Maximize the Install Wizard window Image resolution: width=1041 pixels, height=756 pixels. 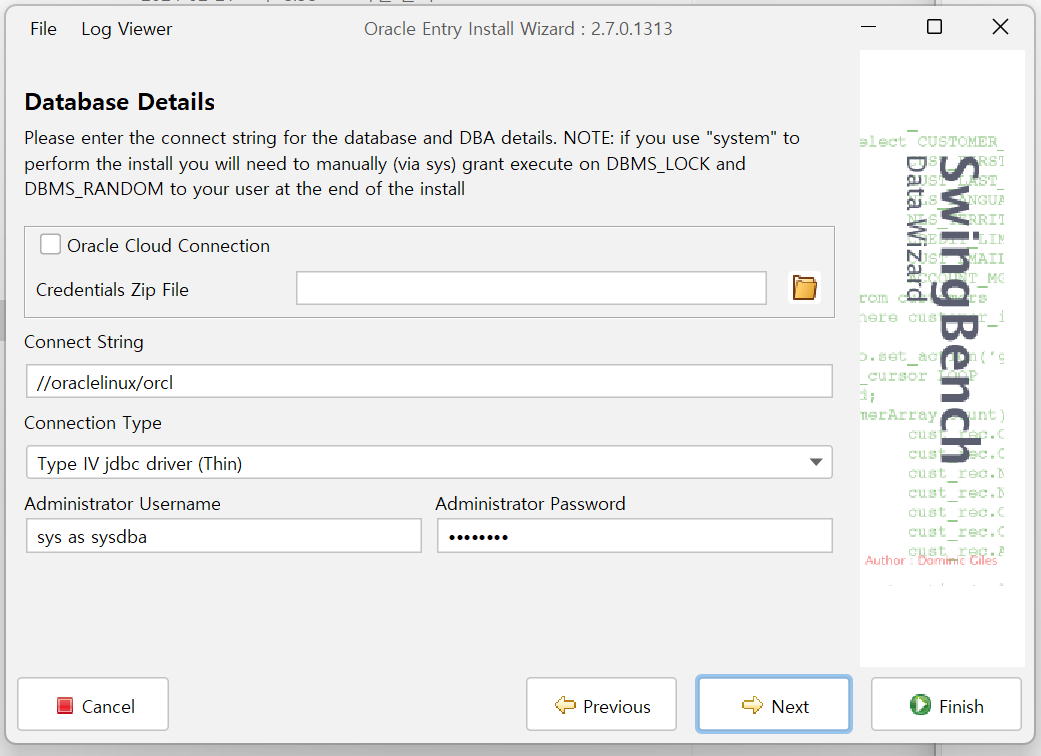pyautogui.click(x=934, y=27)
